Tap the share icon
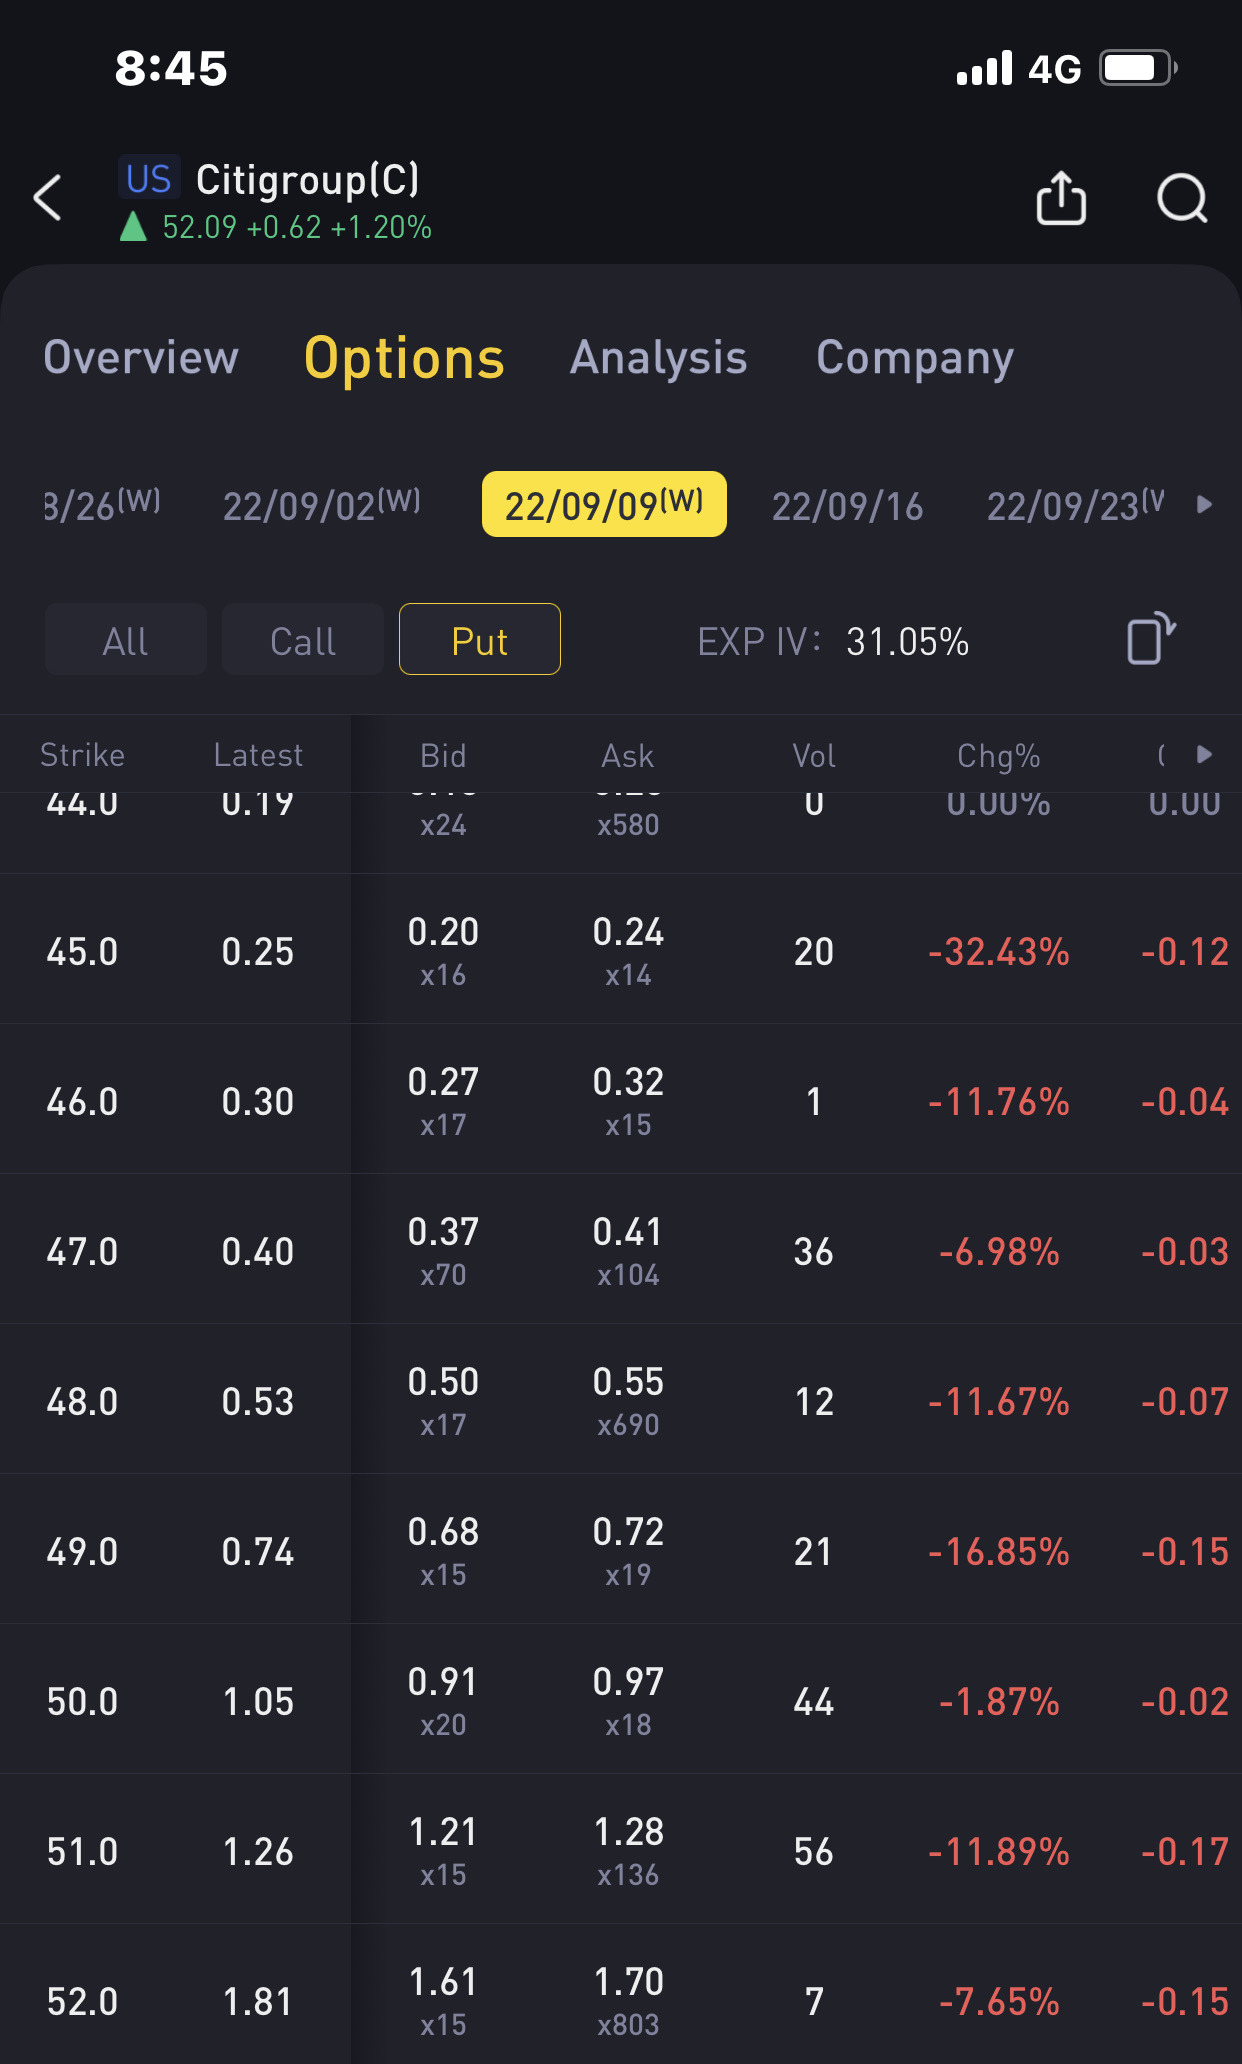 (x=1061, y=198)
